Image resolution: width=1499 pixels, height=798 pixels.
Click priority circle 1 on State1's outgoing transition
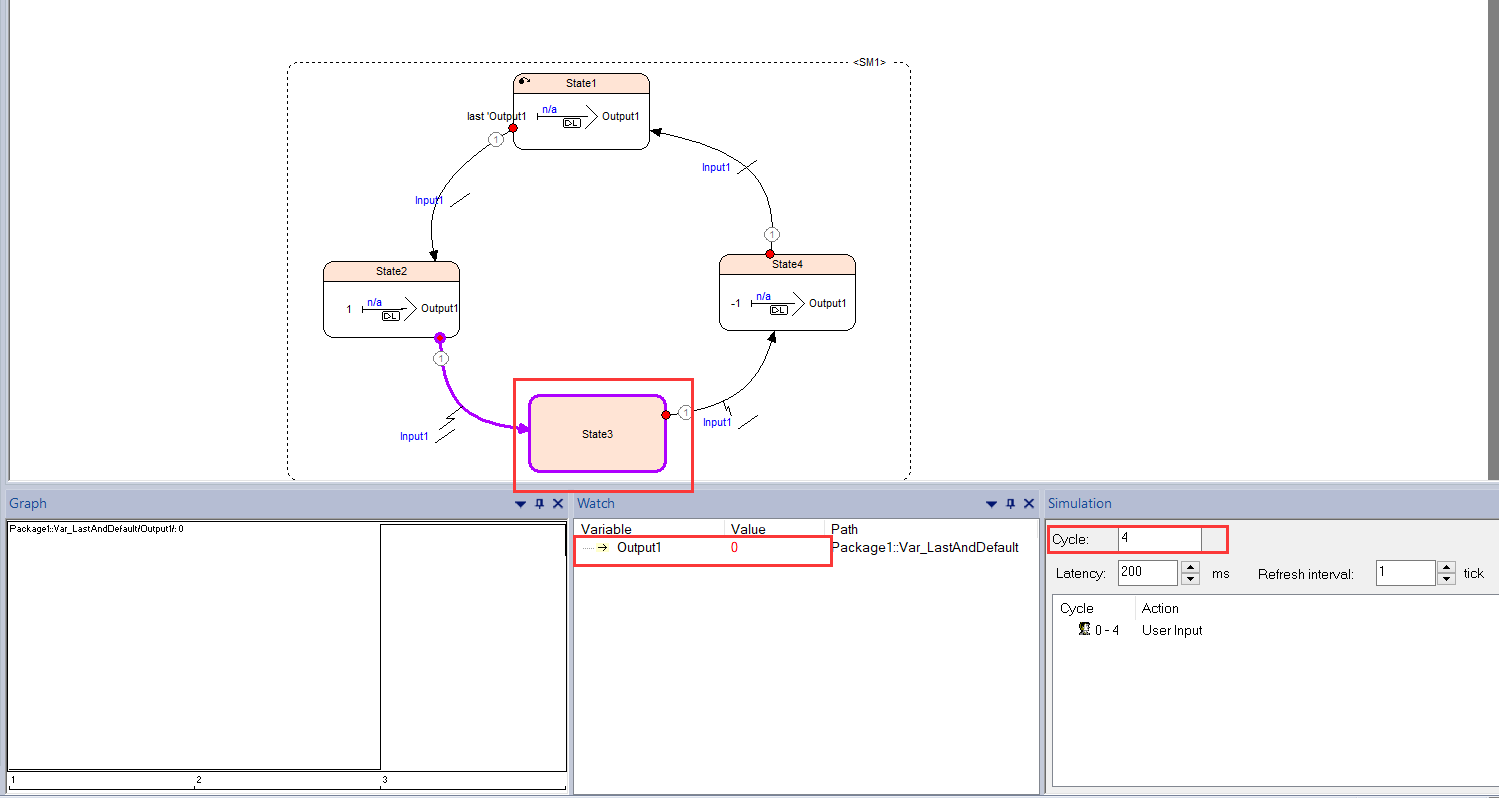(x=495, y=140)
